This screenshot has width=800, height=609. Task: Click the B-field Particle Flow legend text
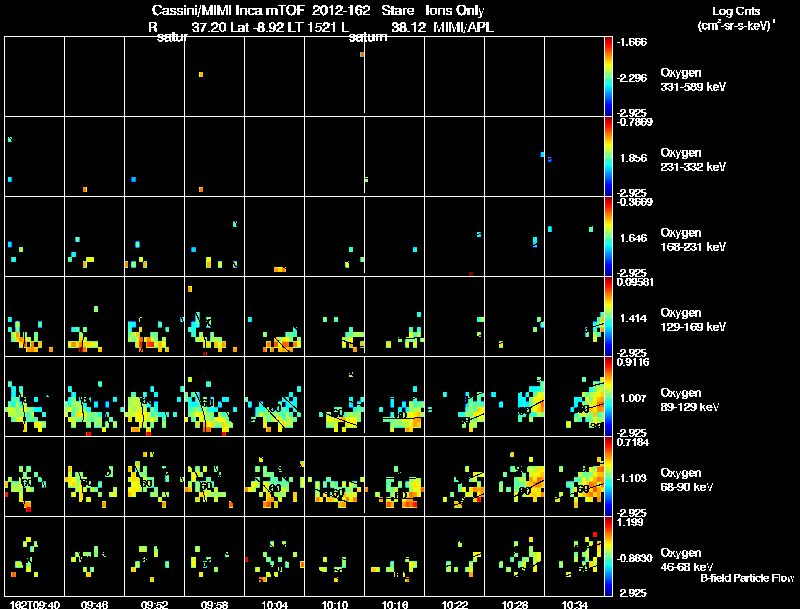point(747,578)
